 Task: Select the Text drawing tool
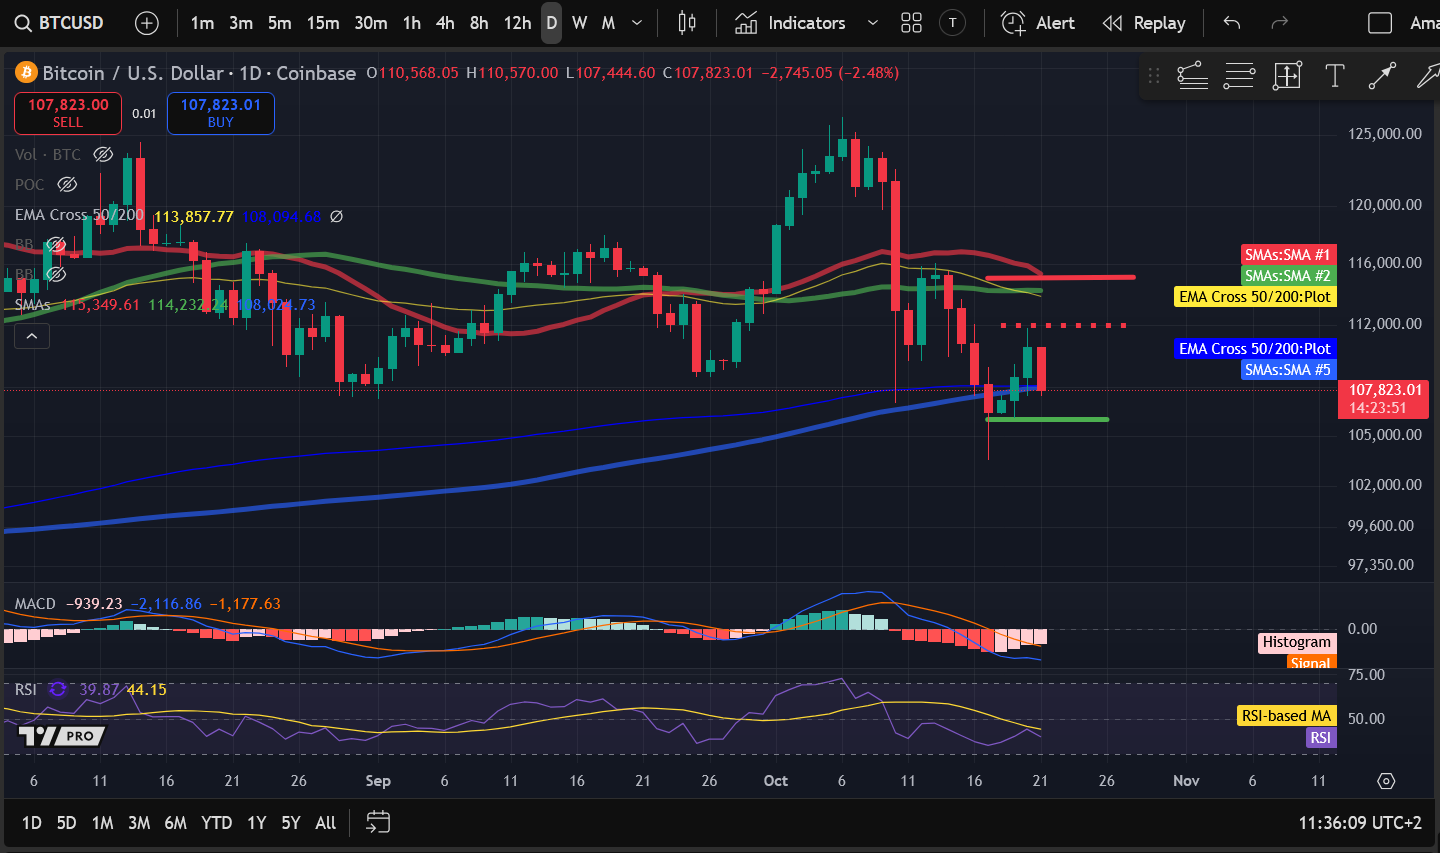tap(1334, 76)
